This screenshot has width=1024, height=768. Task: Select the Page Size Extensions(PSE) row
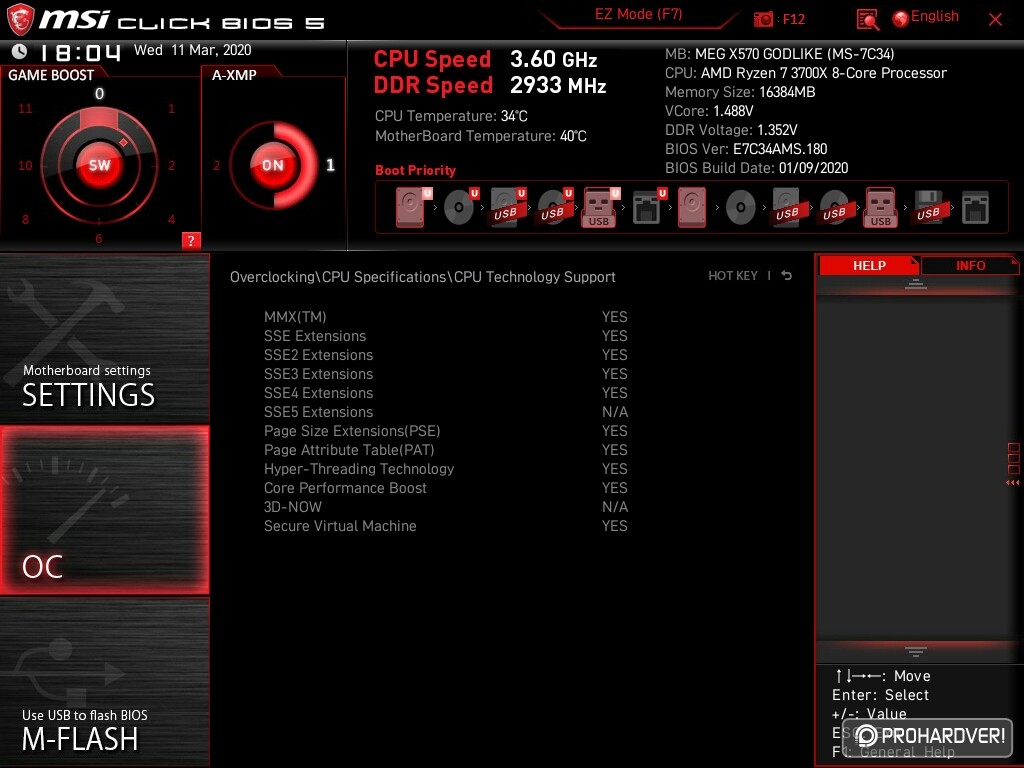445,430
